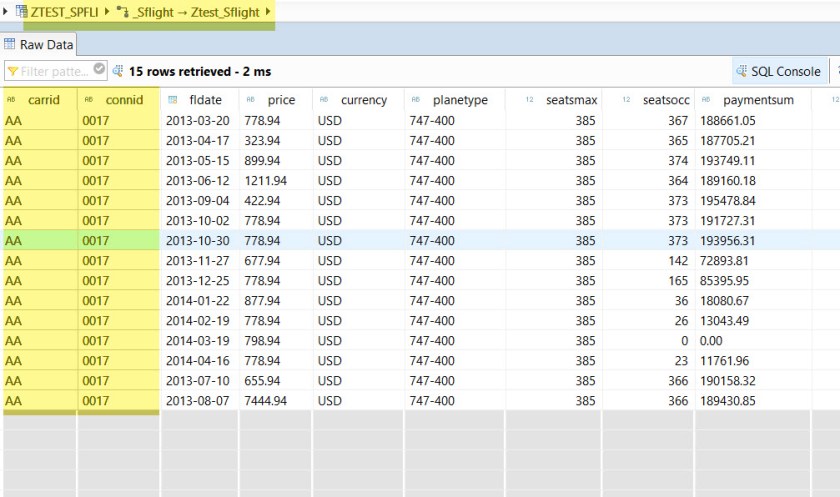Open the SQL Console
Viewport: 840px width, 497px height.
778,71
